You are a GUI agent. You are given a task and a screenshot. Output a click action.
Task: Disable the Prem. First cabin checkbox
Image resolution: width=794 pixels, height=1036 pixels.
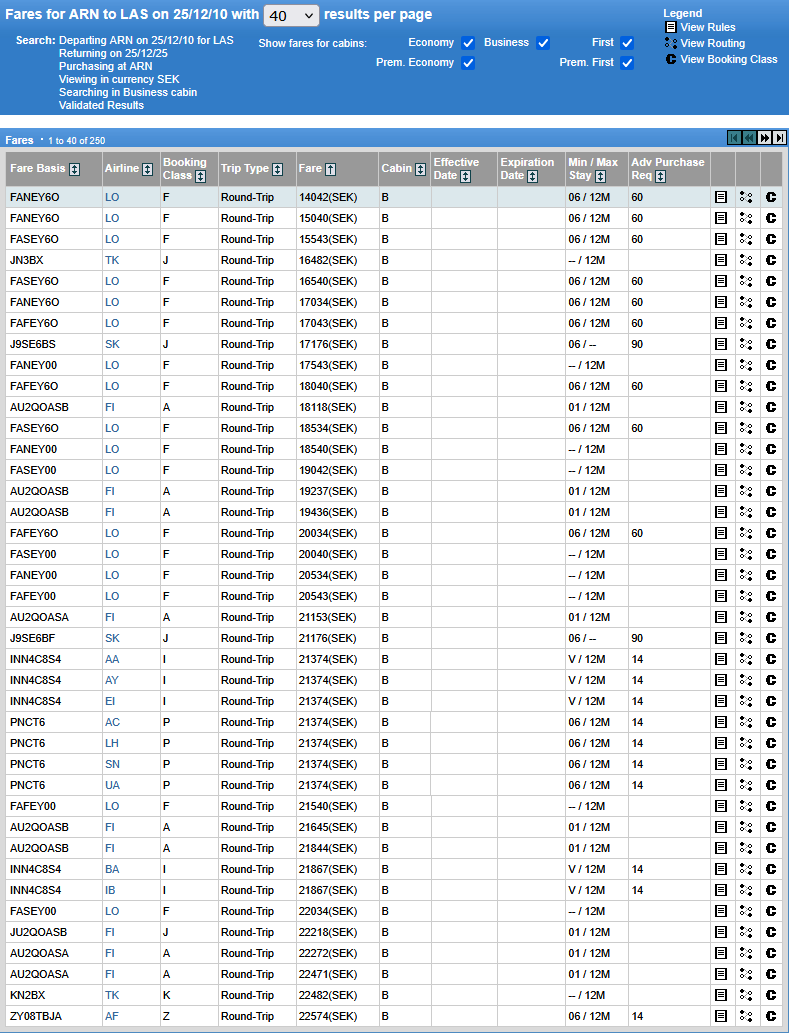[x=627, y=63]
